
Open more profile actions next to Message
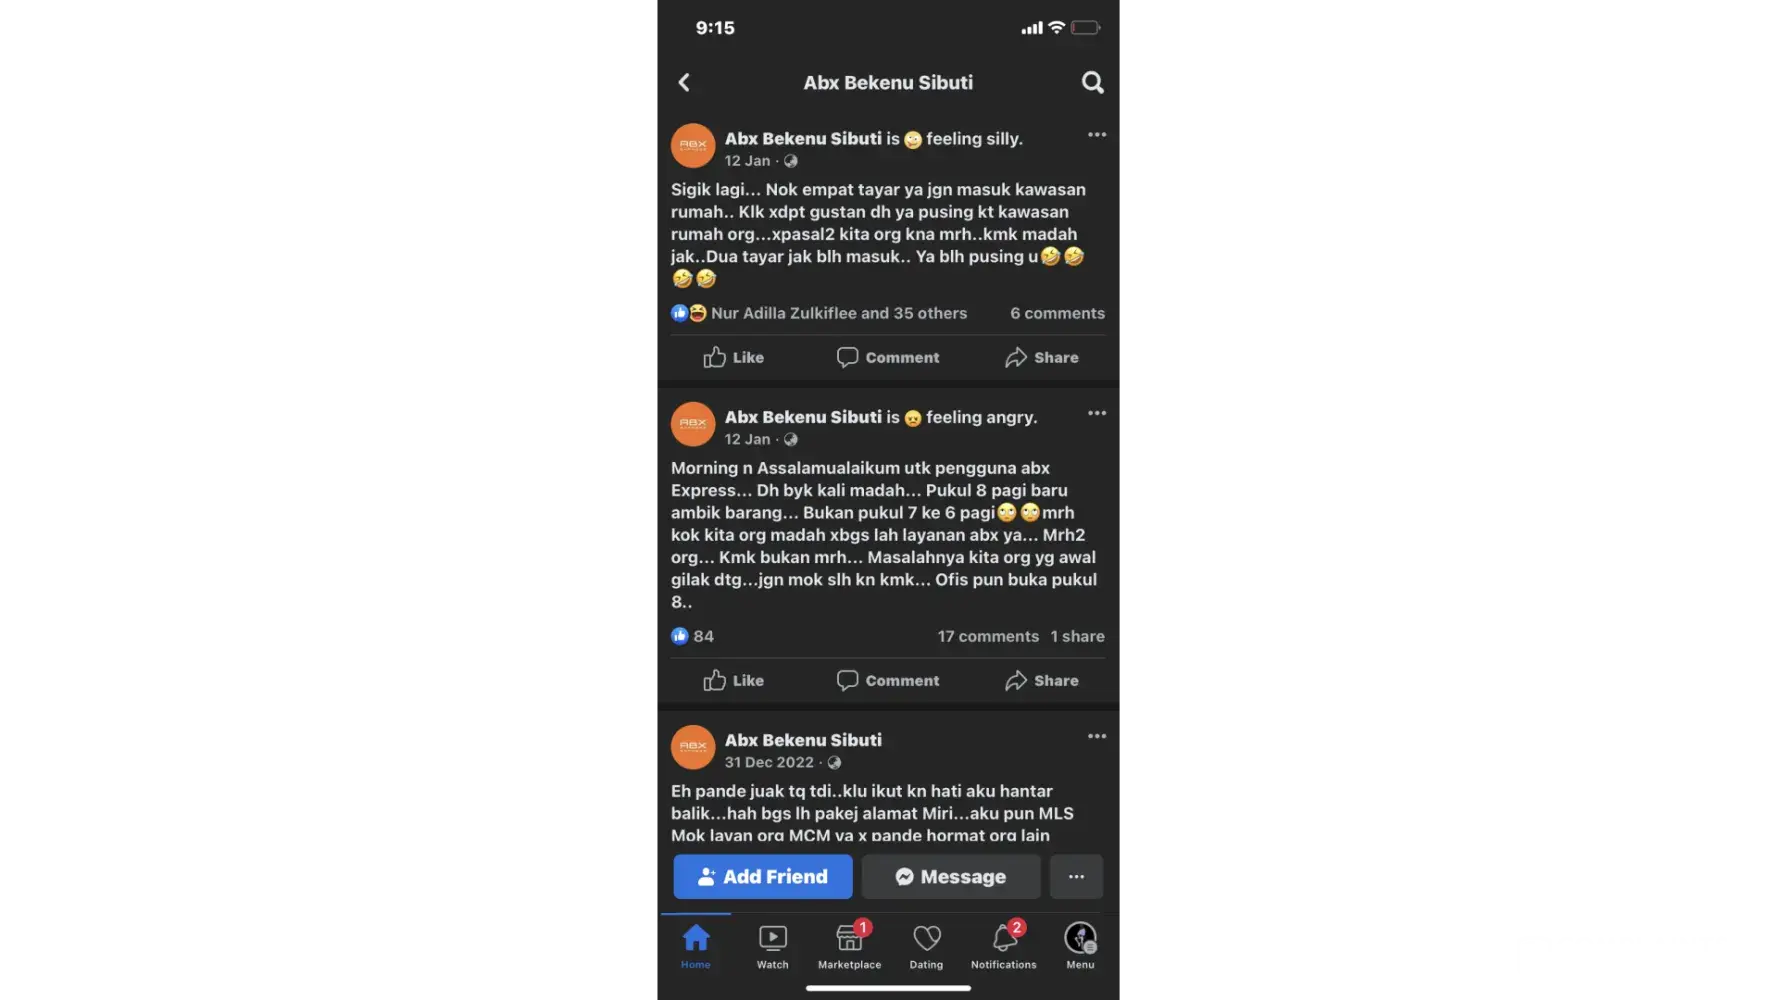point(1076,876)
